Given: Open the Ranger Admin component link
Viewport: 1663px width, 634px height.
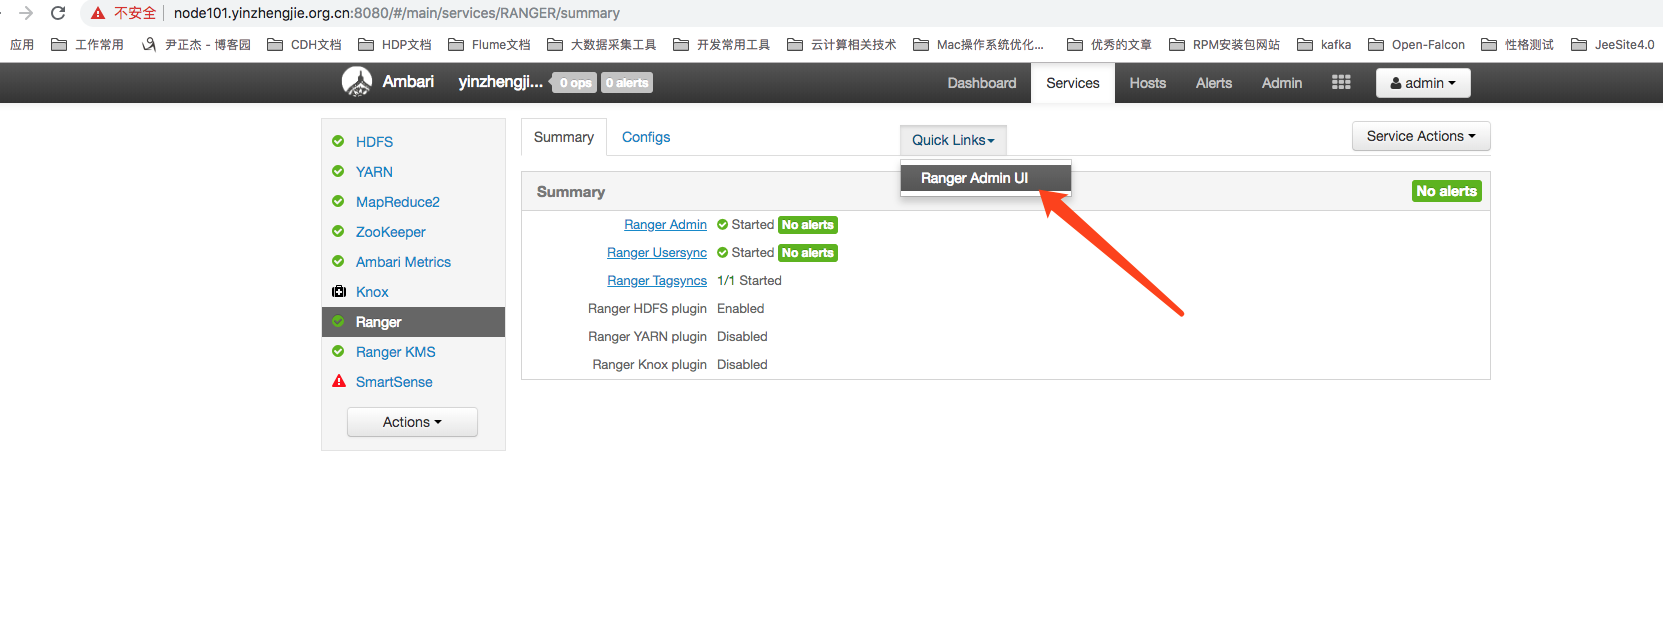Looking at the screenshot, I should [x=665, y=225].
